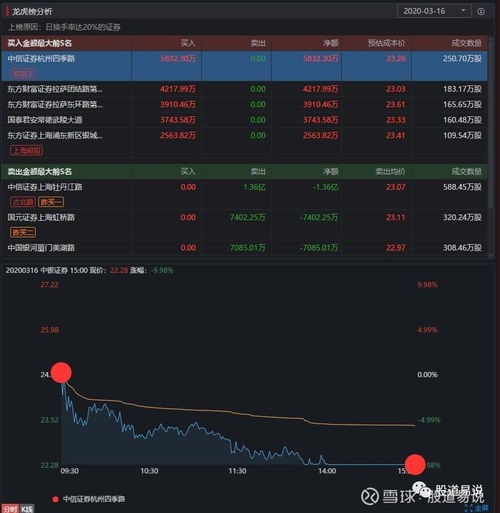Click the red trade marker at 09:30
Screen dimensions: 500x513
tap(61, 373)
